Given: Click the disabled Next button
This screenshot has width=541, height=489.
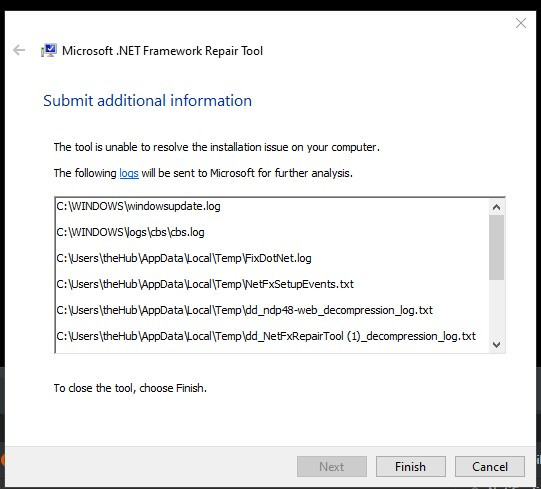Looking at the screenshot, I should coord(332,467).
